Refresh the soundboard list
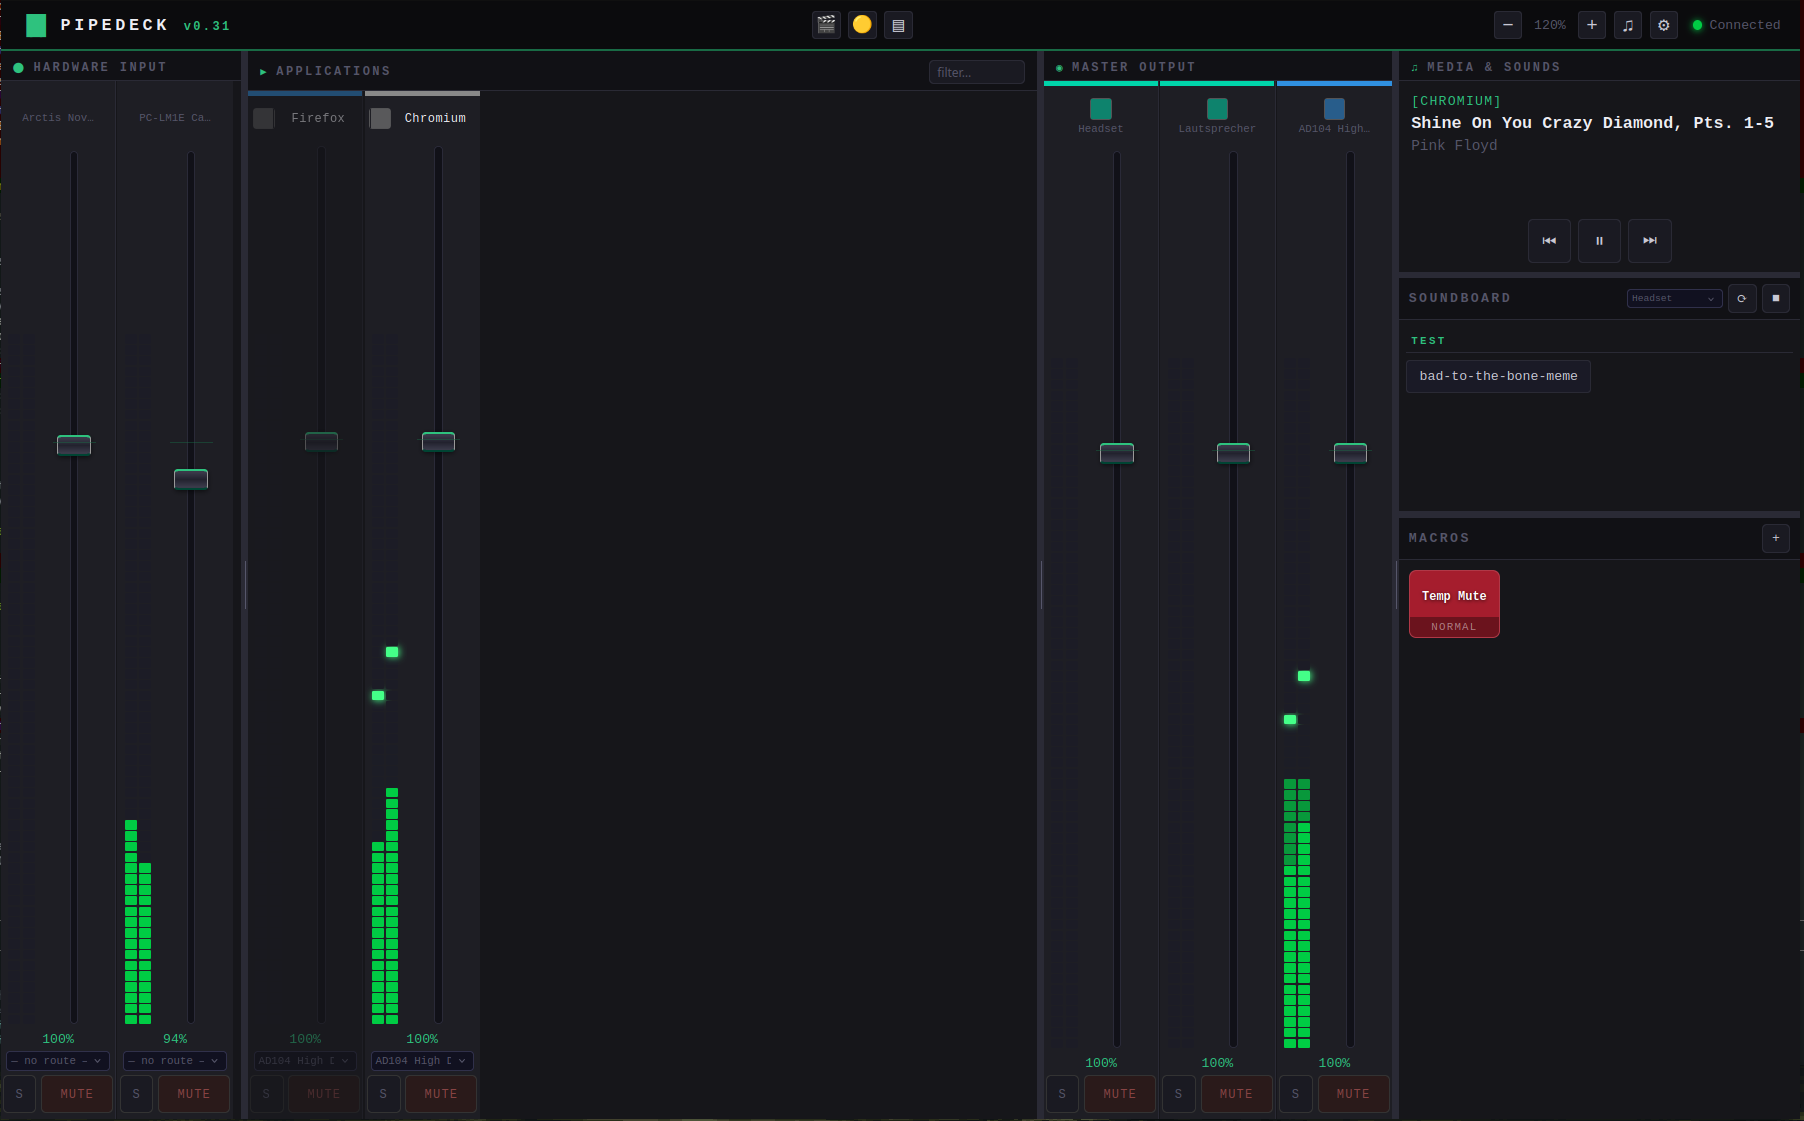Image resolution: width=1804 pixels, height=1121 pixels. 1742,298
